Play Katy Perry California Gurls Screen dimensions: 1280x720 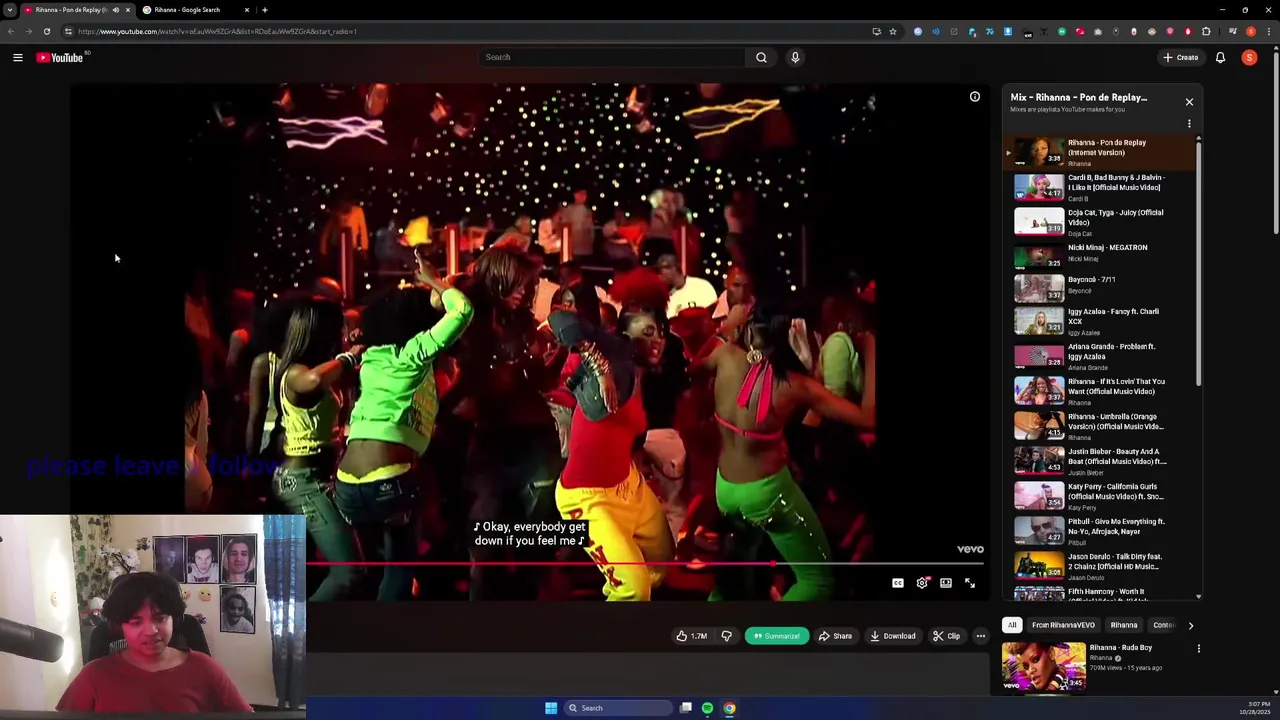tap(1100, 496)
